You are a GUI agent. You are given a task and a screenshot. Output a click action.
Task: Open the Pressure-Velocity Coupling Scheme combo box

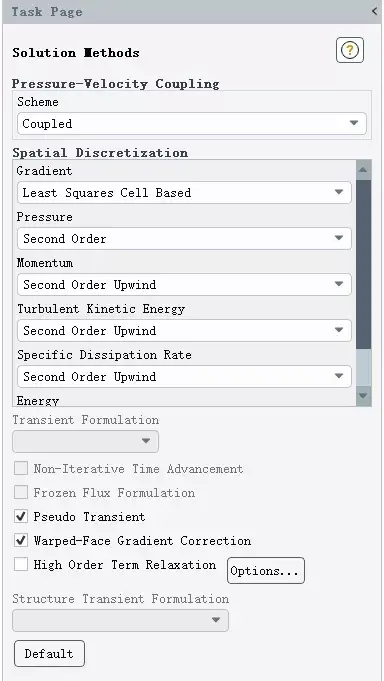pos(192,124)
